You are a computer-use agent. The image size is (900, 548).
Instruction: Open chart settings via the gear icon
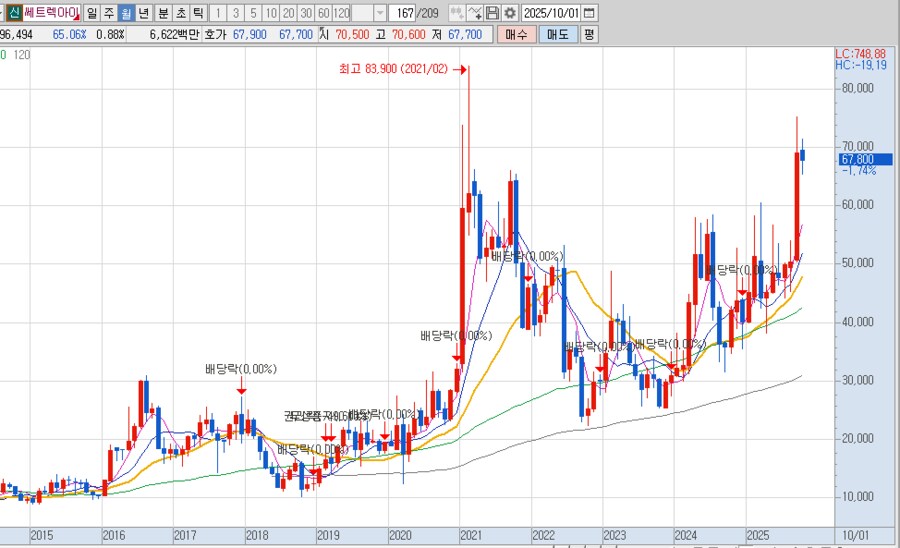click(510, 13)
